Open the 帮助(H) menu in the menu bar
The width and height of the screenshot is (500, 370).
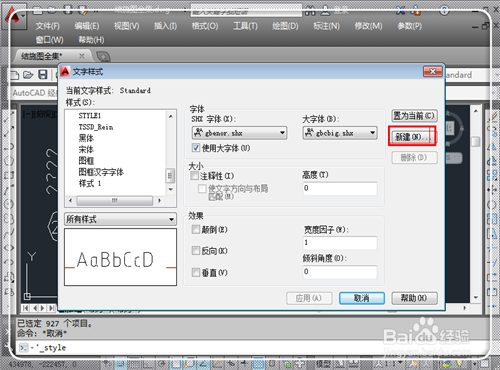tap(91, 40)
